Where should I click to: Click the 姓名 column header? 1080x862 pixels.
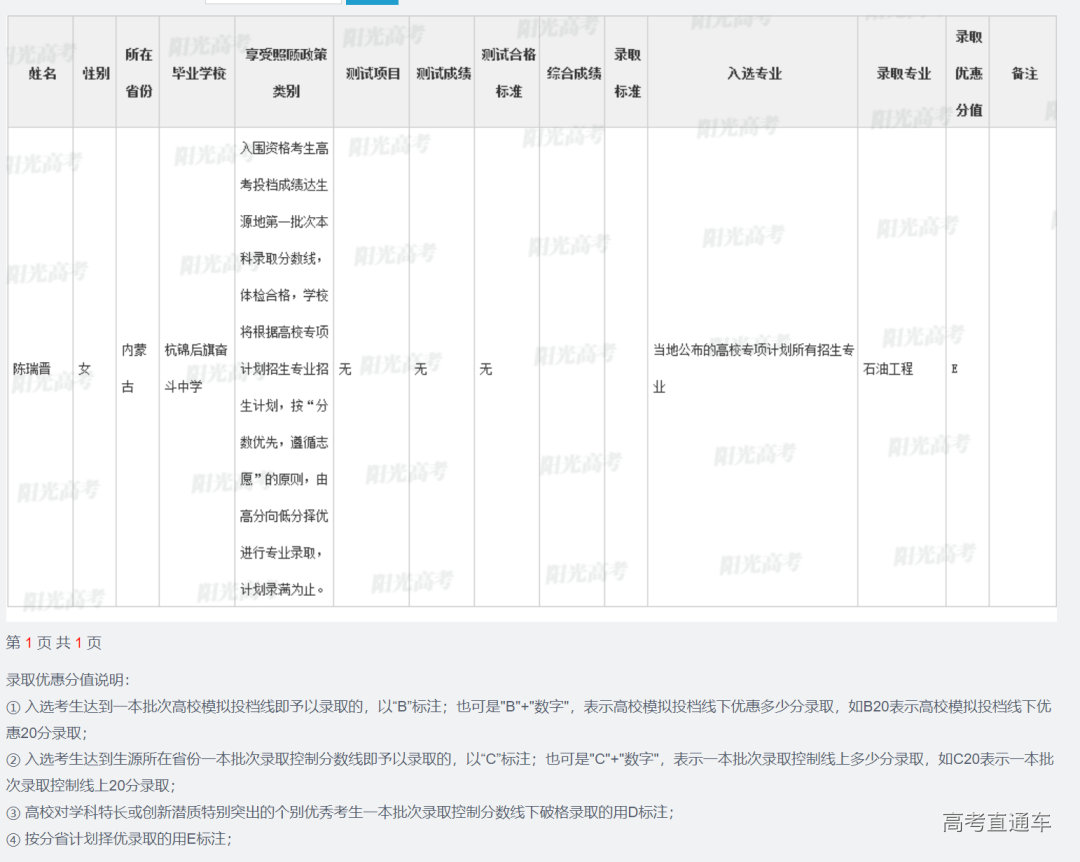coord(42,73)
